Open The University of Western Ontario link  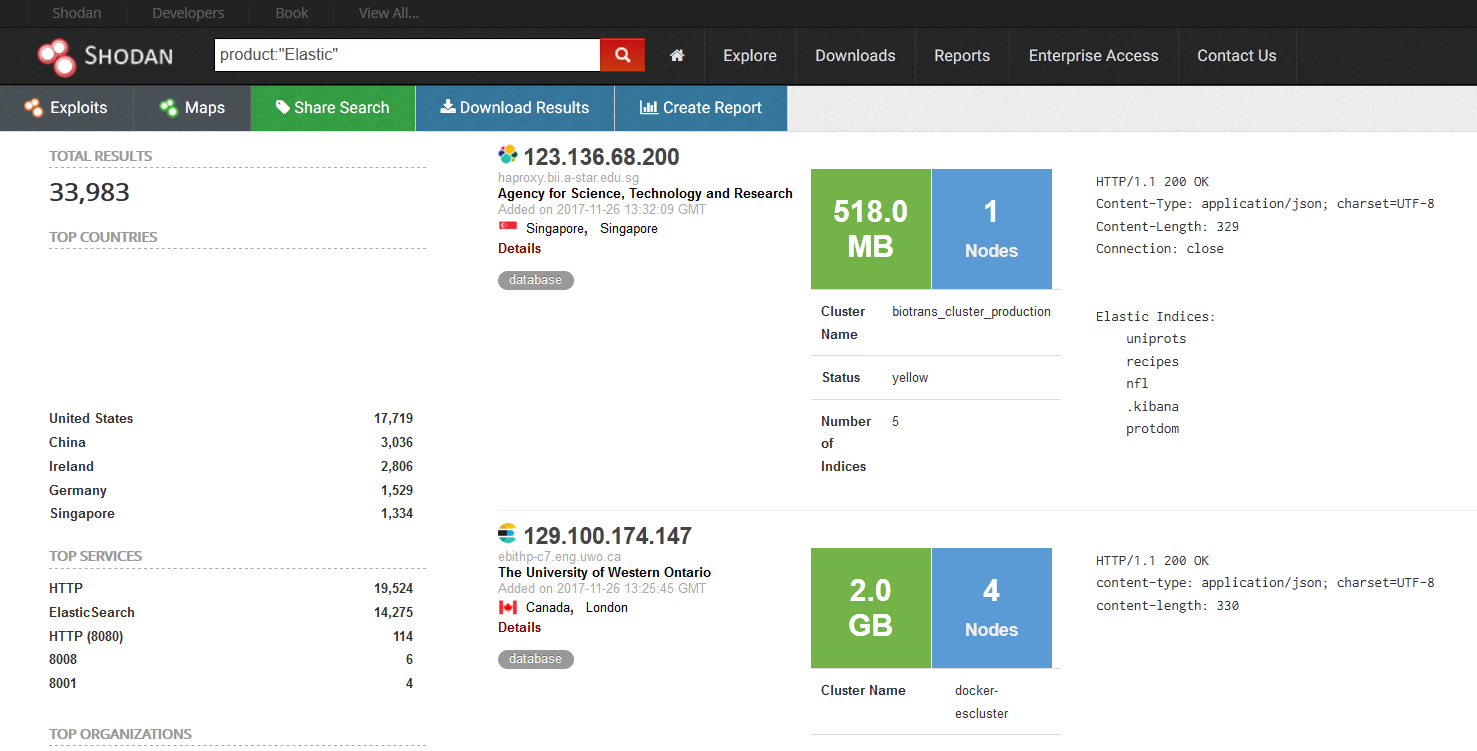tap(604, 572)
